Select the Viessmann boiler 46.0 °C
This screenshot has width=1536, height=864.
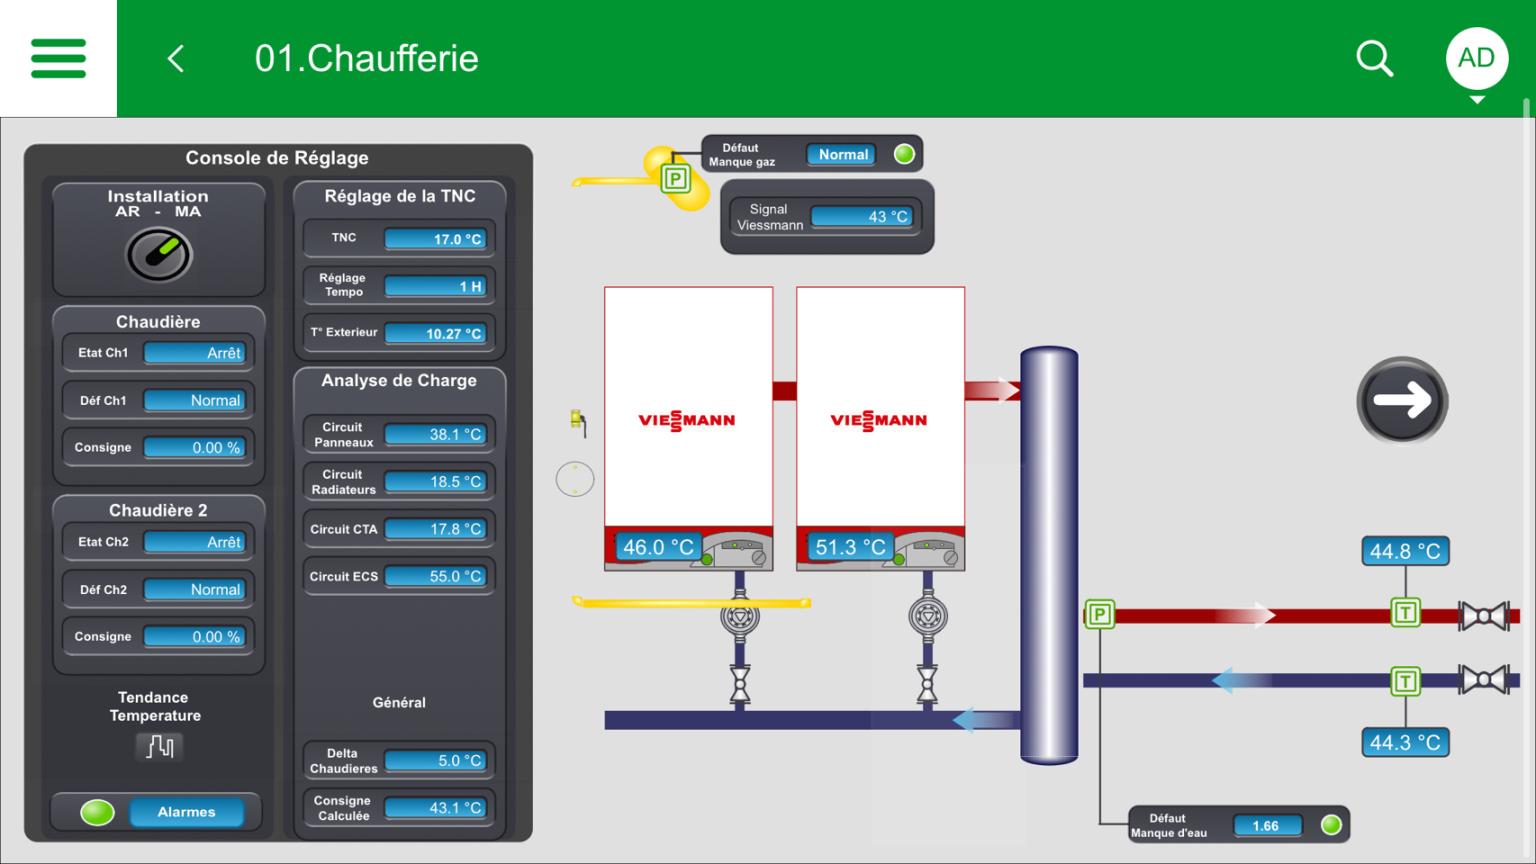coord(688,429)
